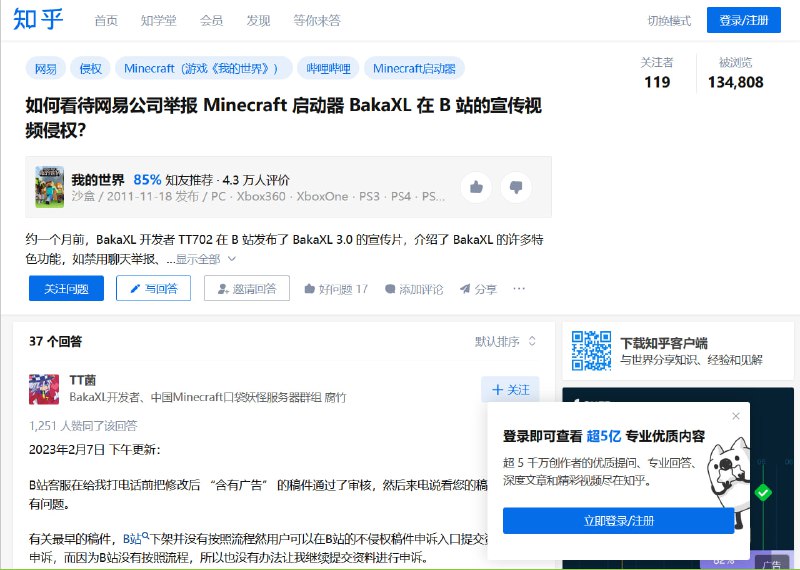Open the 哔哩哔哩 topic tag
Image resolution: width=800 pixels, height=570 pixels.
click(x=328, y=68)
